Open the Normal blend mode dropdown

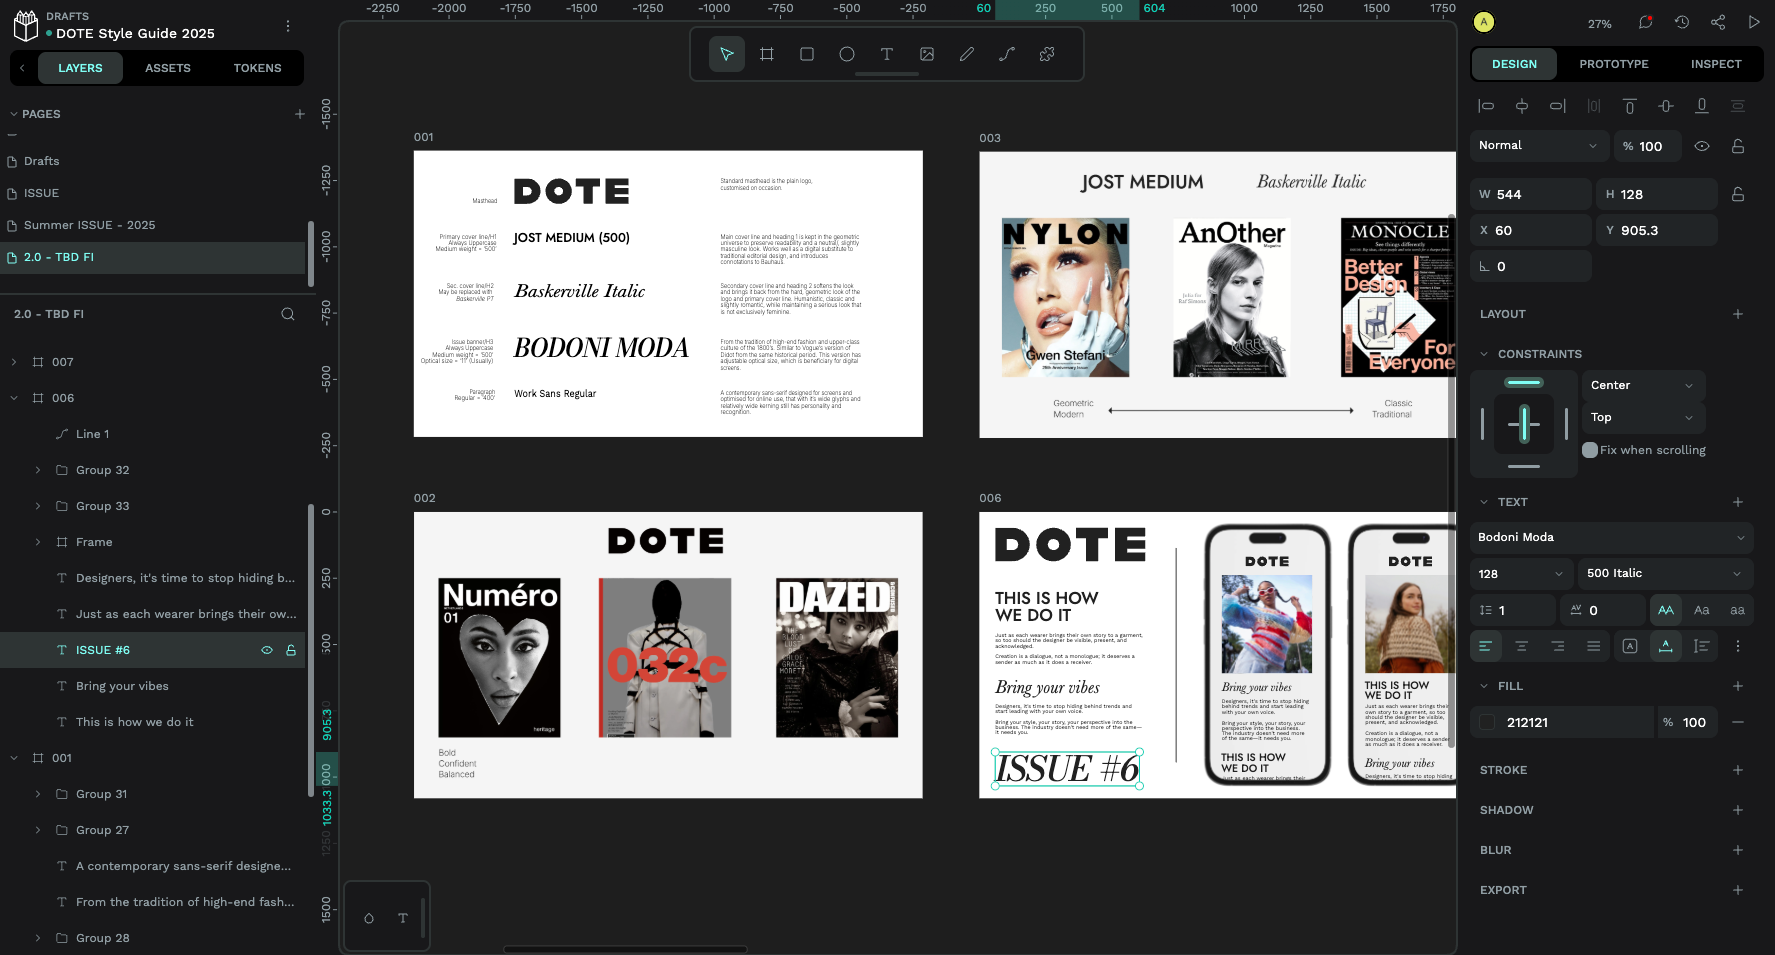1539,146
